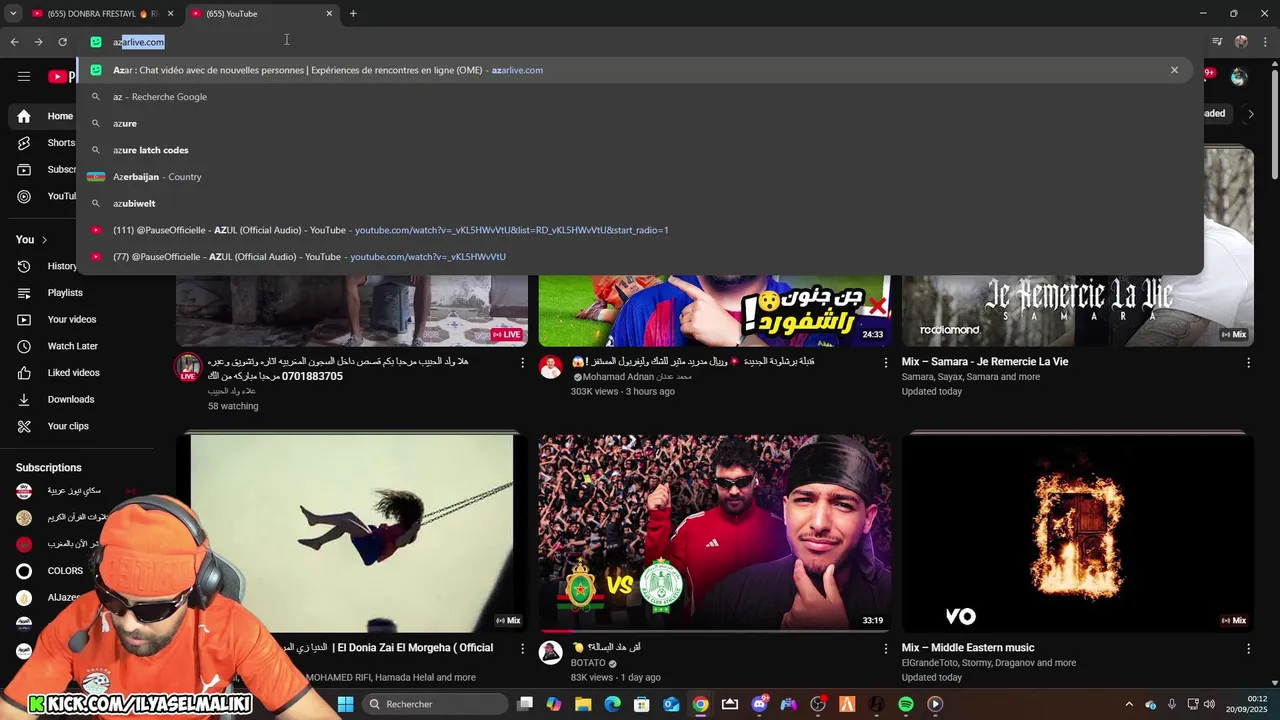Open Chrome three-dot menu
The height and width of the screenshot is (720, 1280).
(x=1266, y=42)
